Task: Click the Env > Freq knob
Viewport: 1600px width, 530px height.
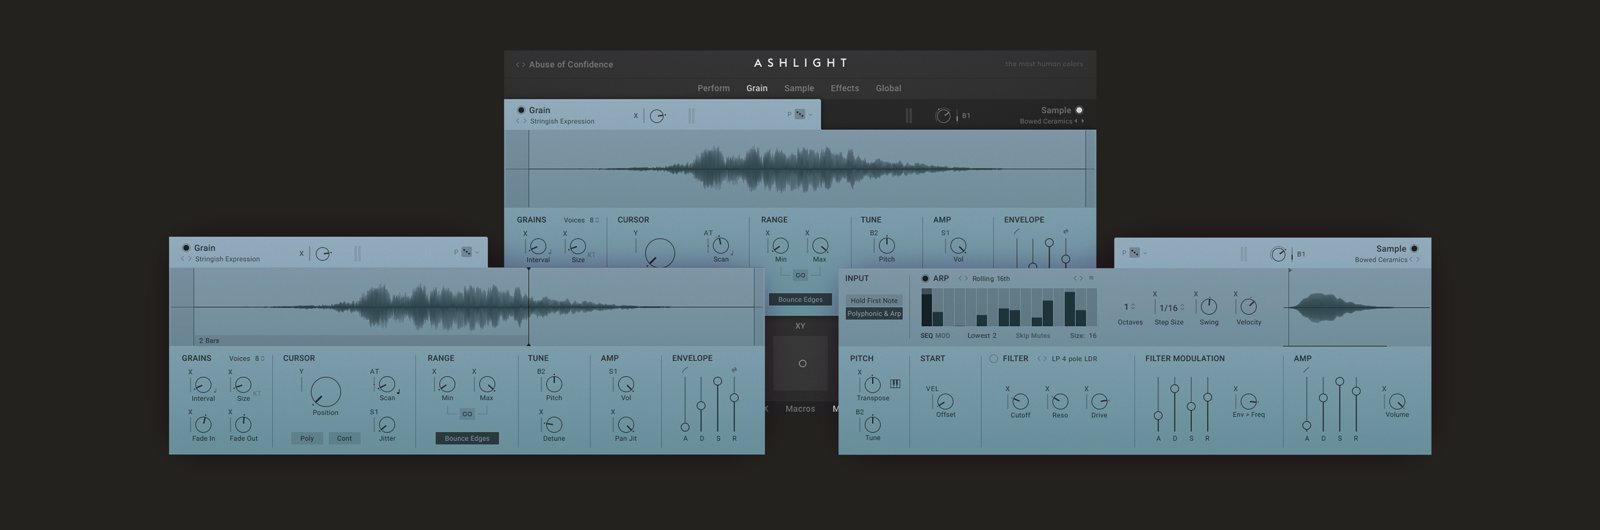Action: [1247, 400]
